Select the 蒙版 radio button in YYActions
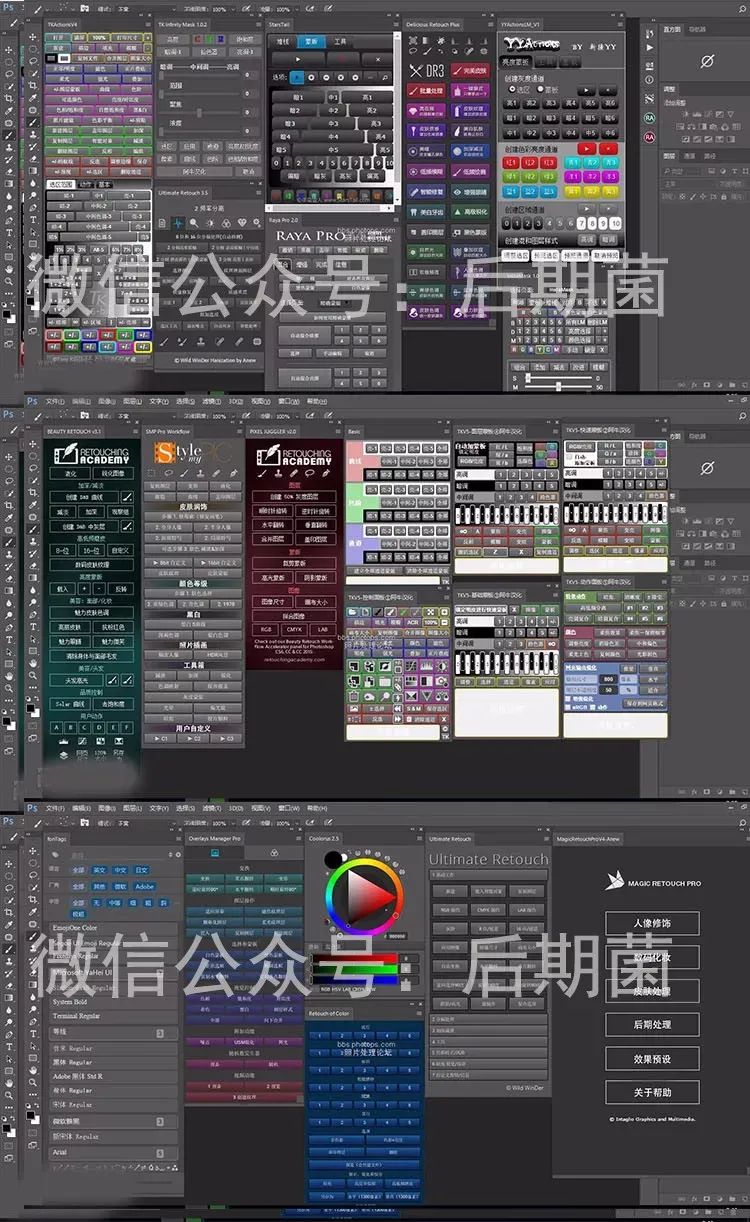This screenshot has width=750, height=1222. pos(549,88)
